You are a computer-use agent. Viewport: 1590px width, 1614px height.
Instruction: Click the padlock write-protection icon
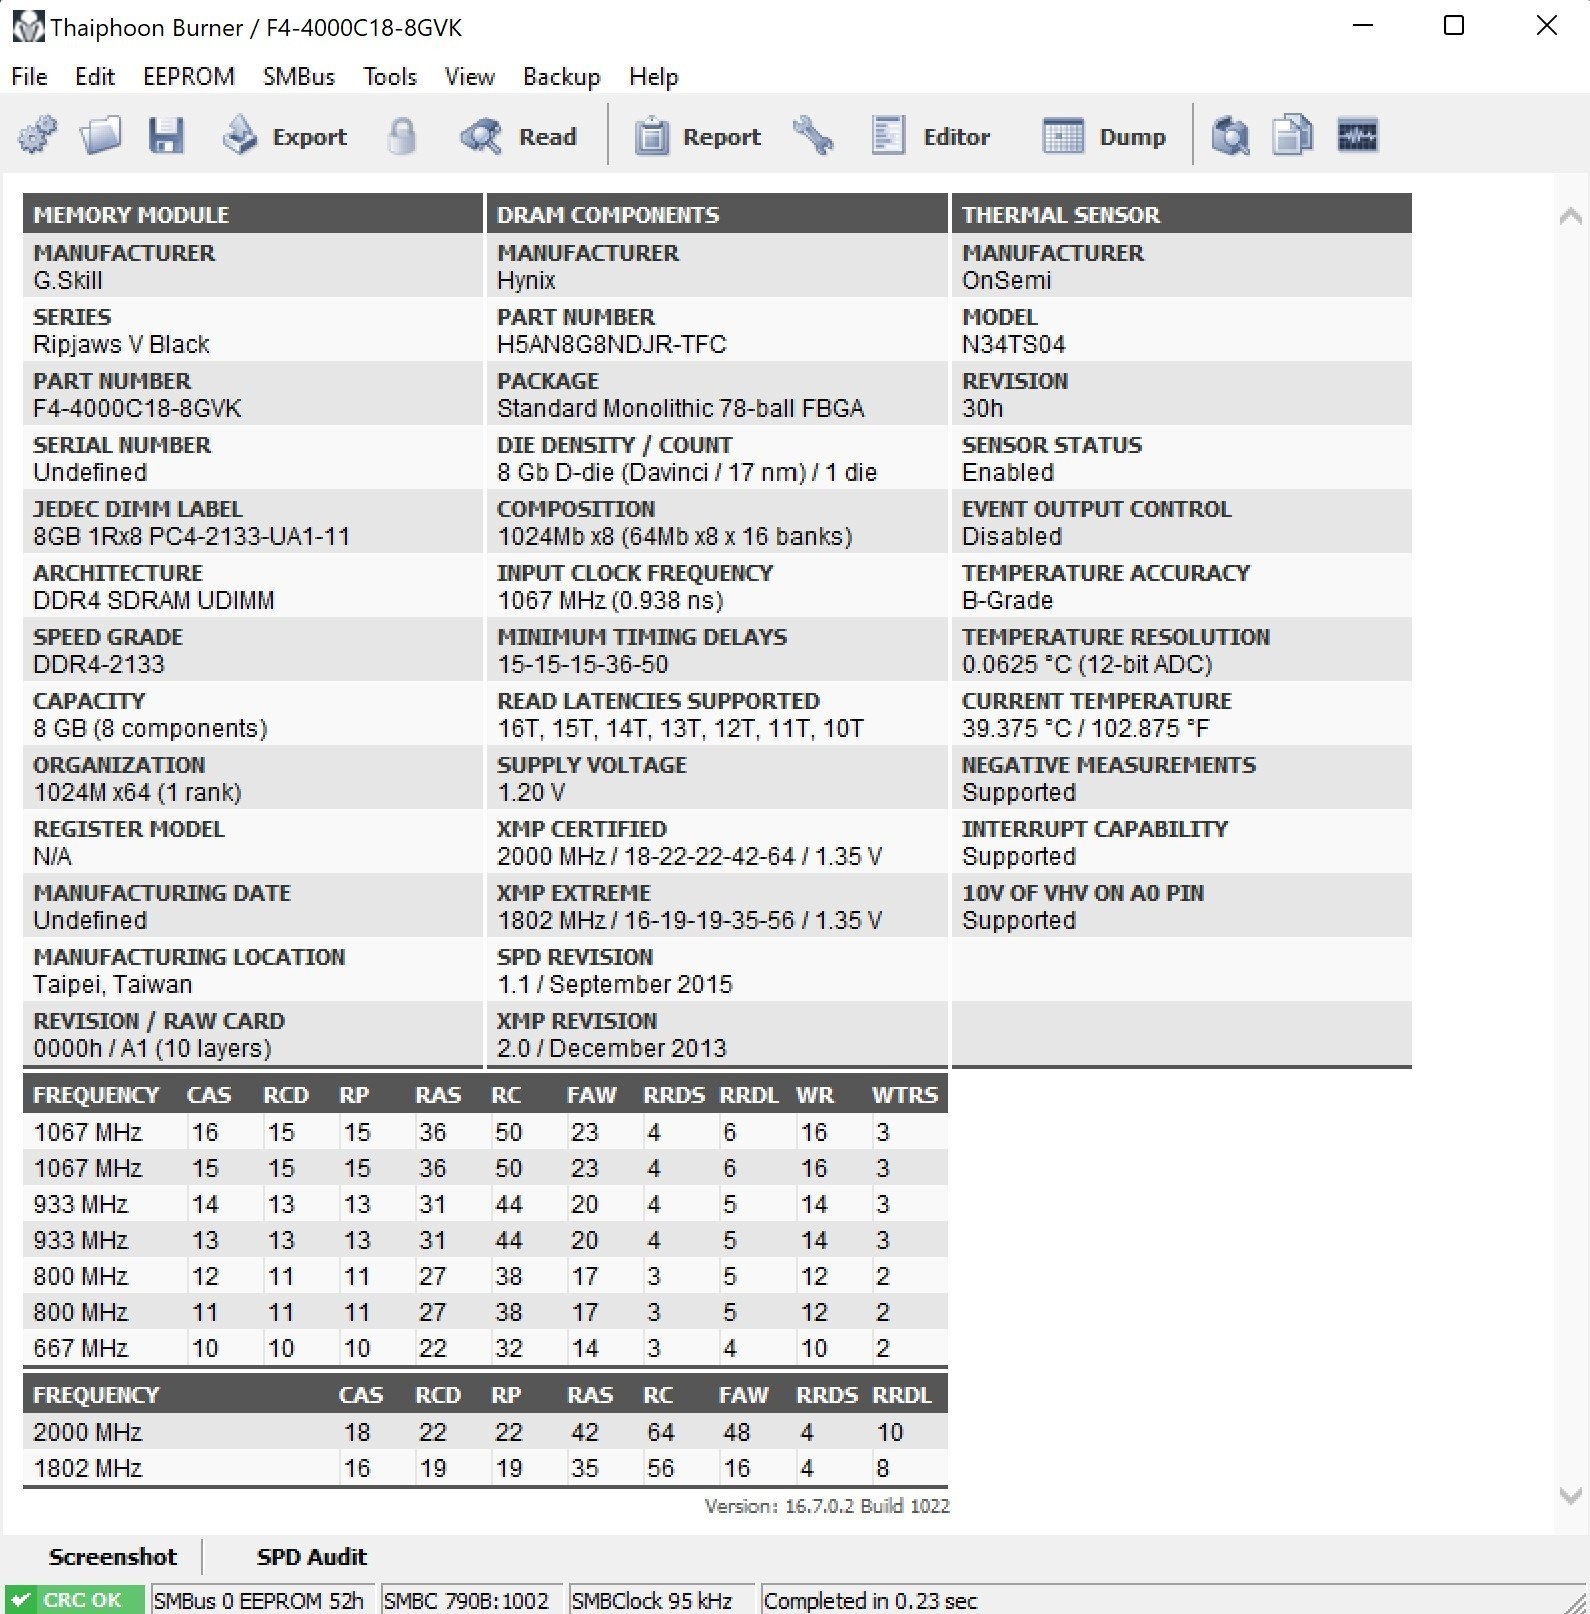(402, 135)
